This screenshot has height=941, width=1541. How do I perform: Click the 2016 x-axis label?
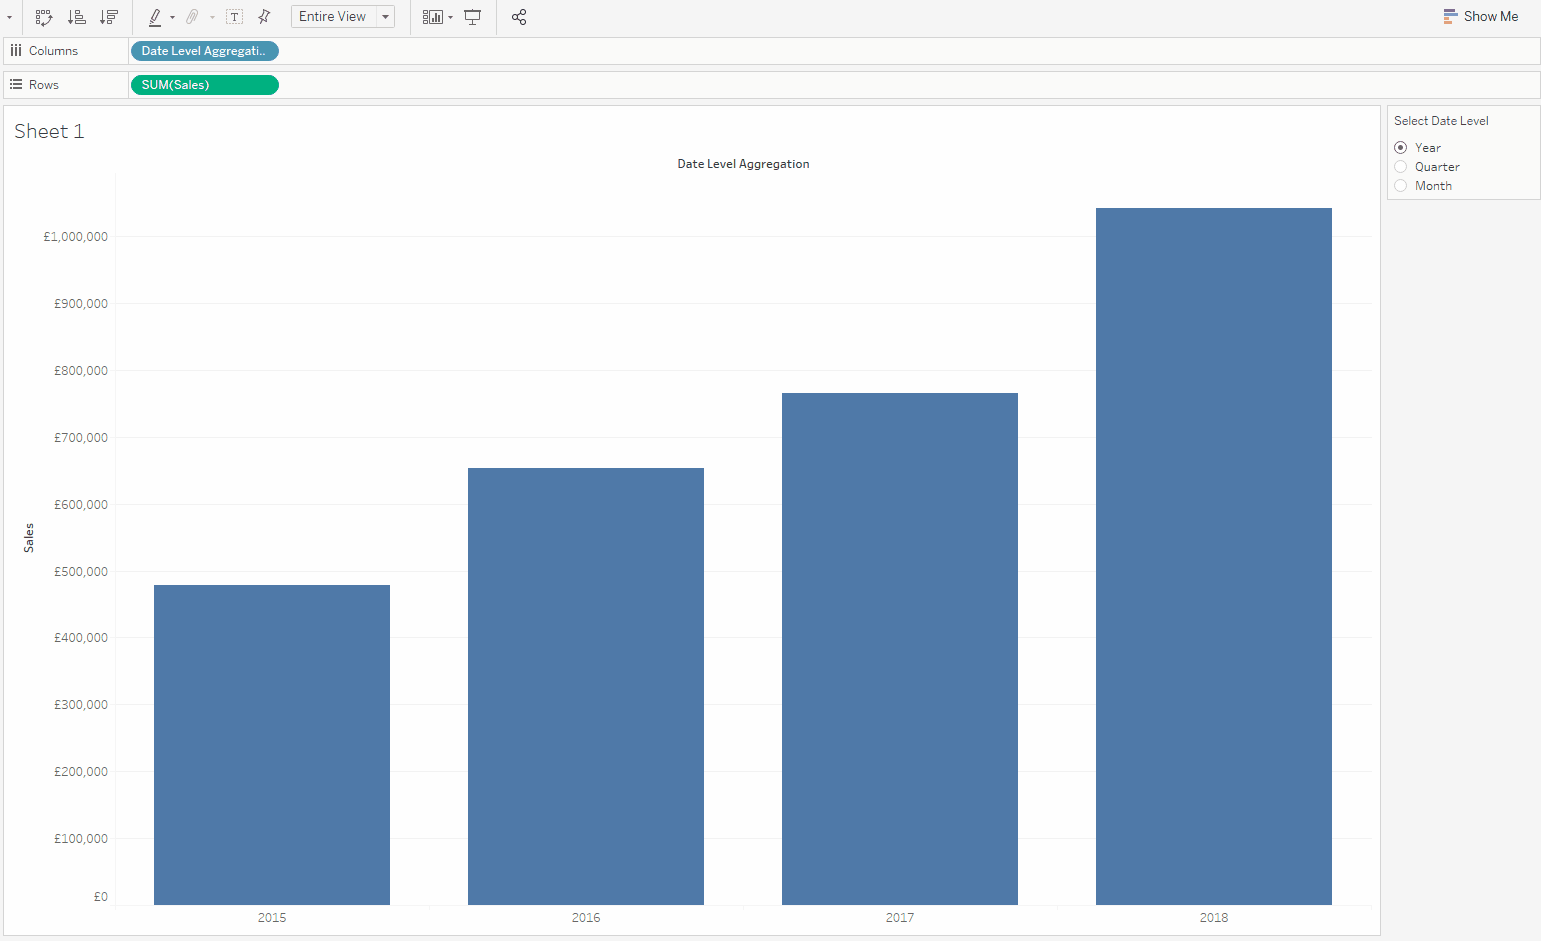(x=586, y=918)
